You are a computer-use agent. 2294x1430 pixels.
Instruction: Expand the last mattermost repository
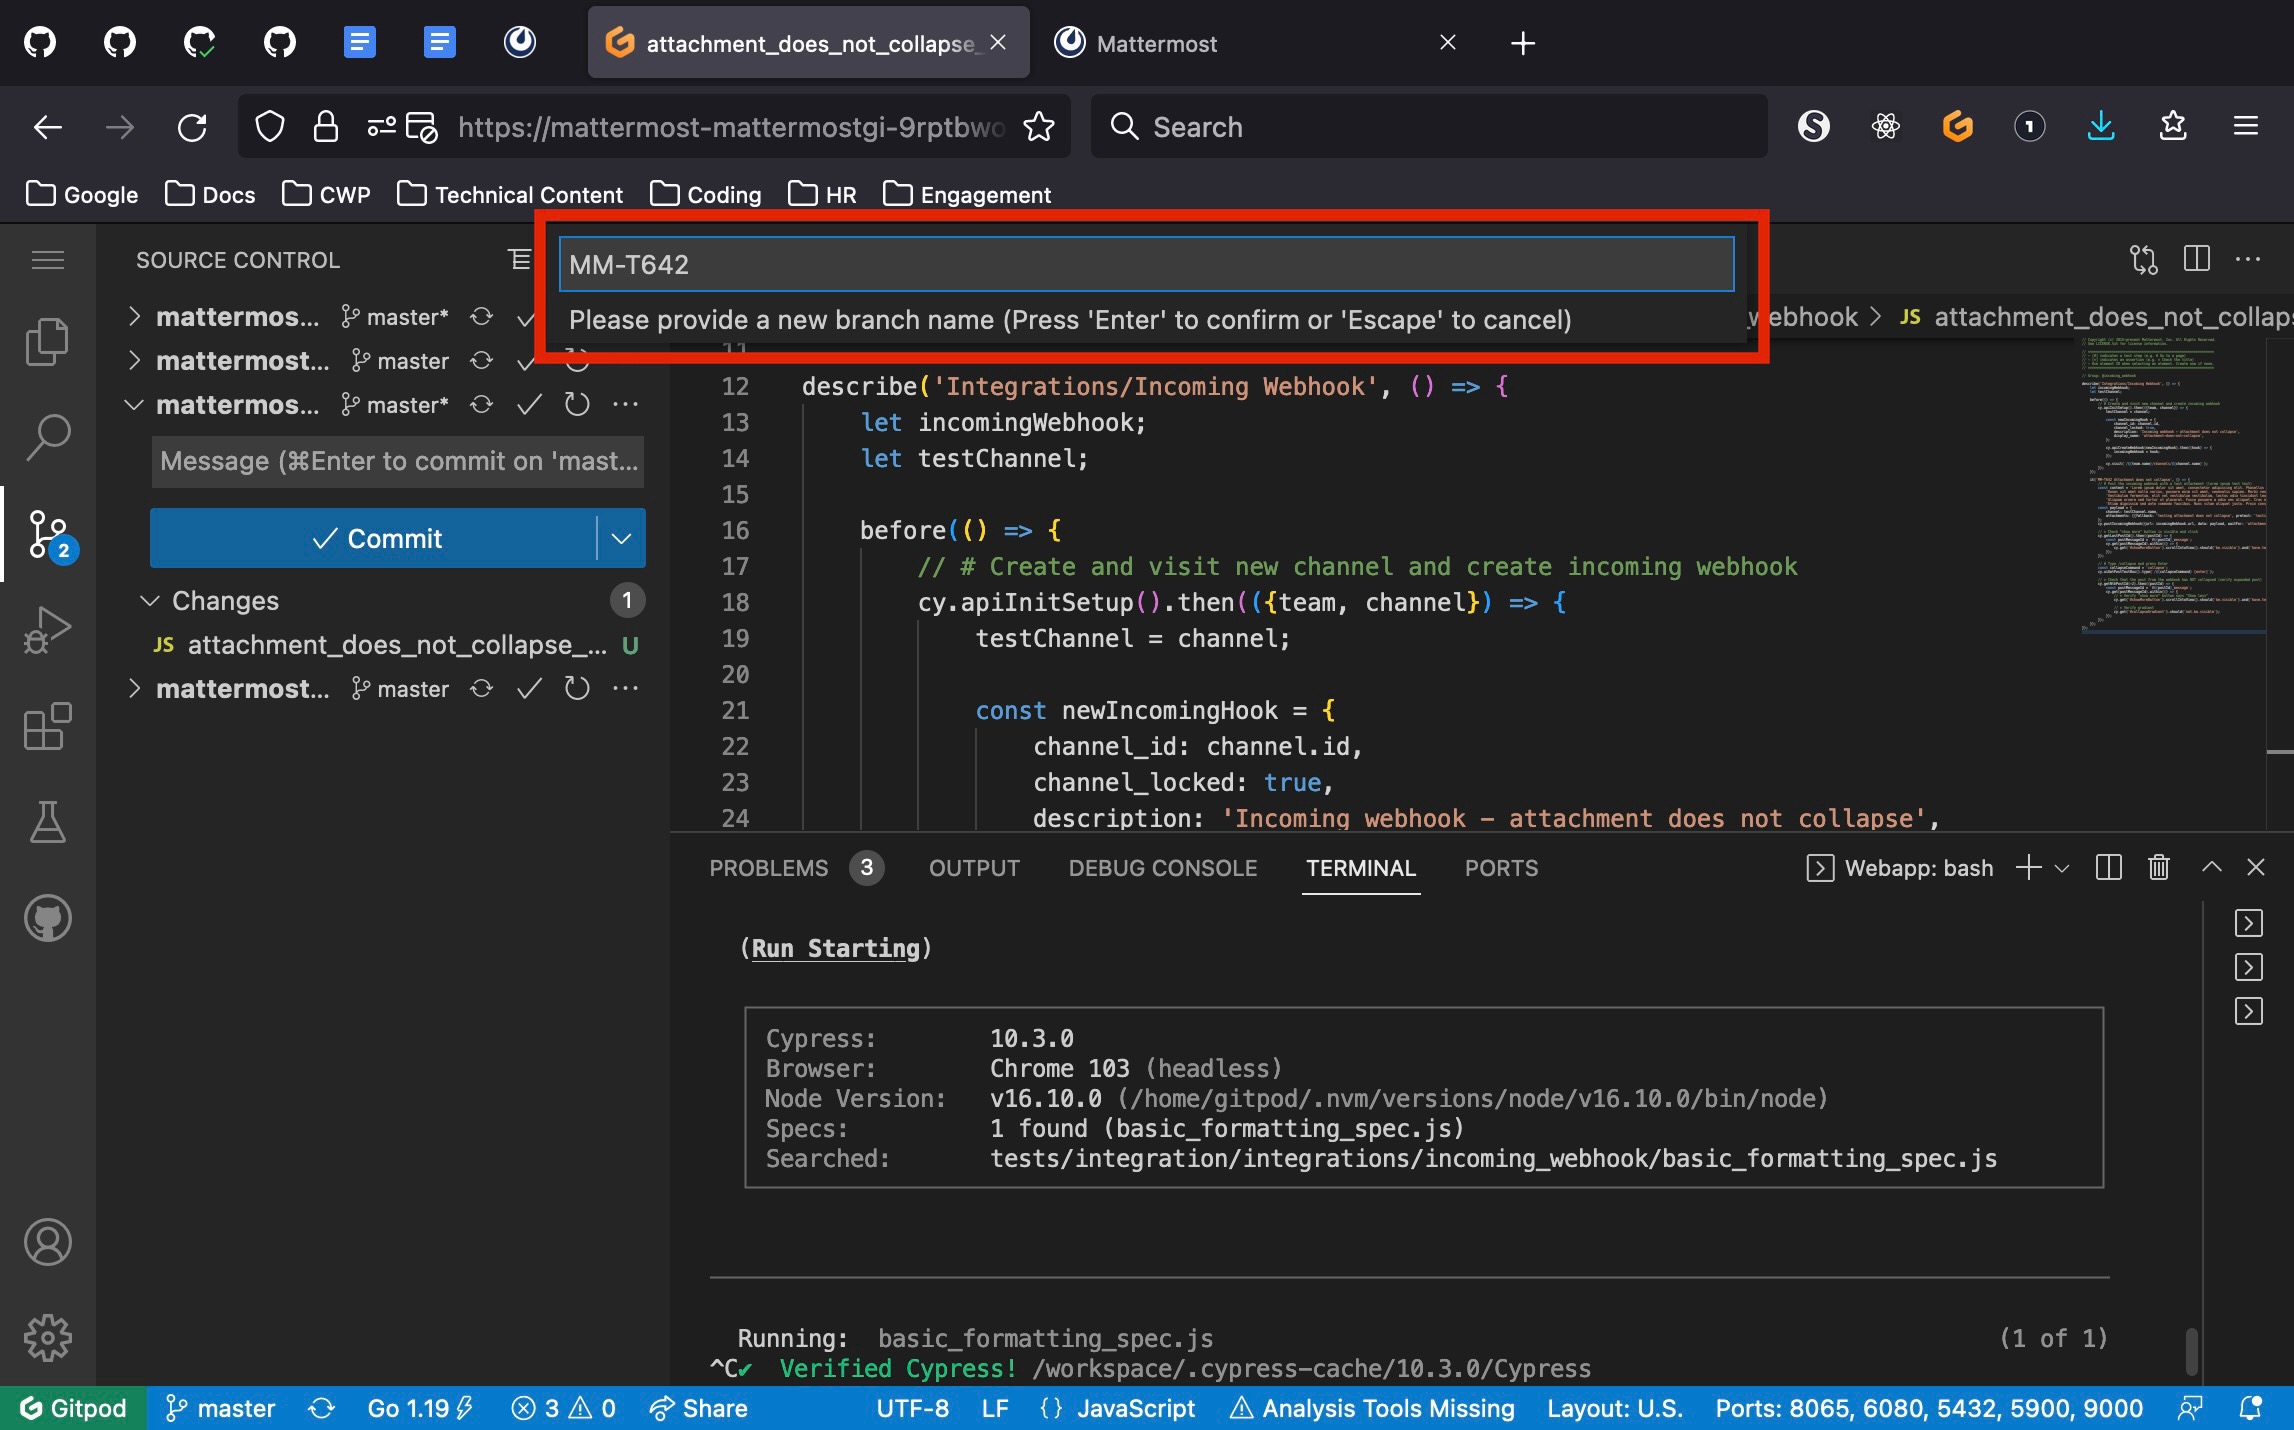[x=134, y=689]
